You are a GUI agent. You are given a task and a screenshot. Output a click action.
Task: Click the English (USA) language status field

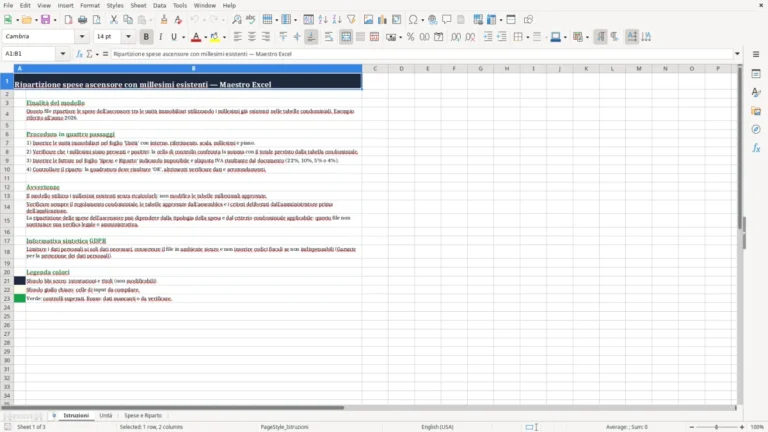[437, 427]
